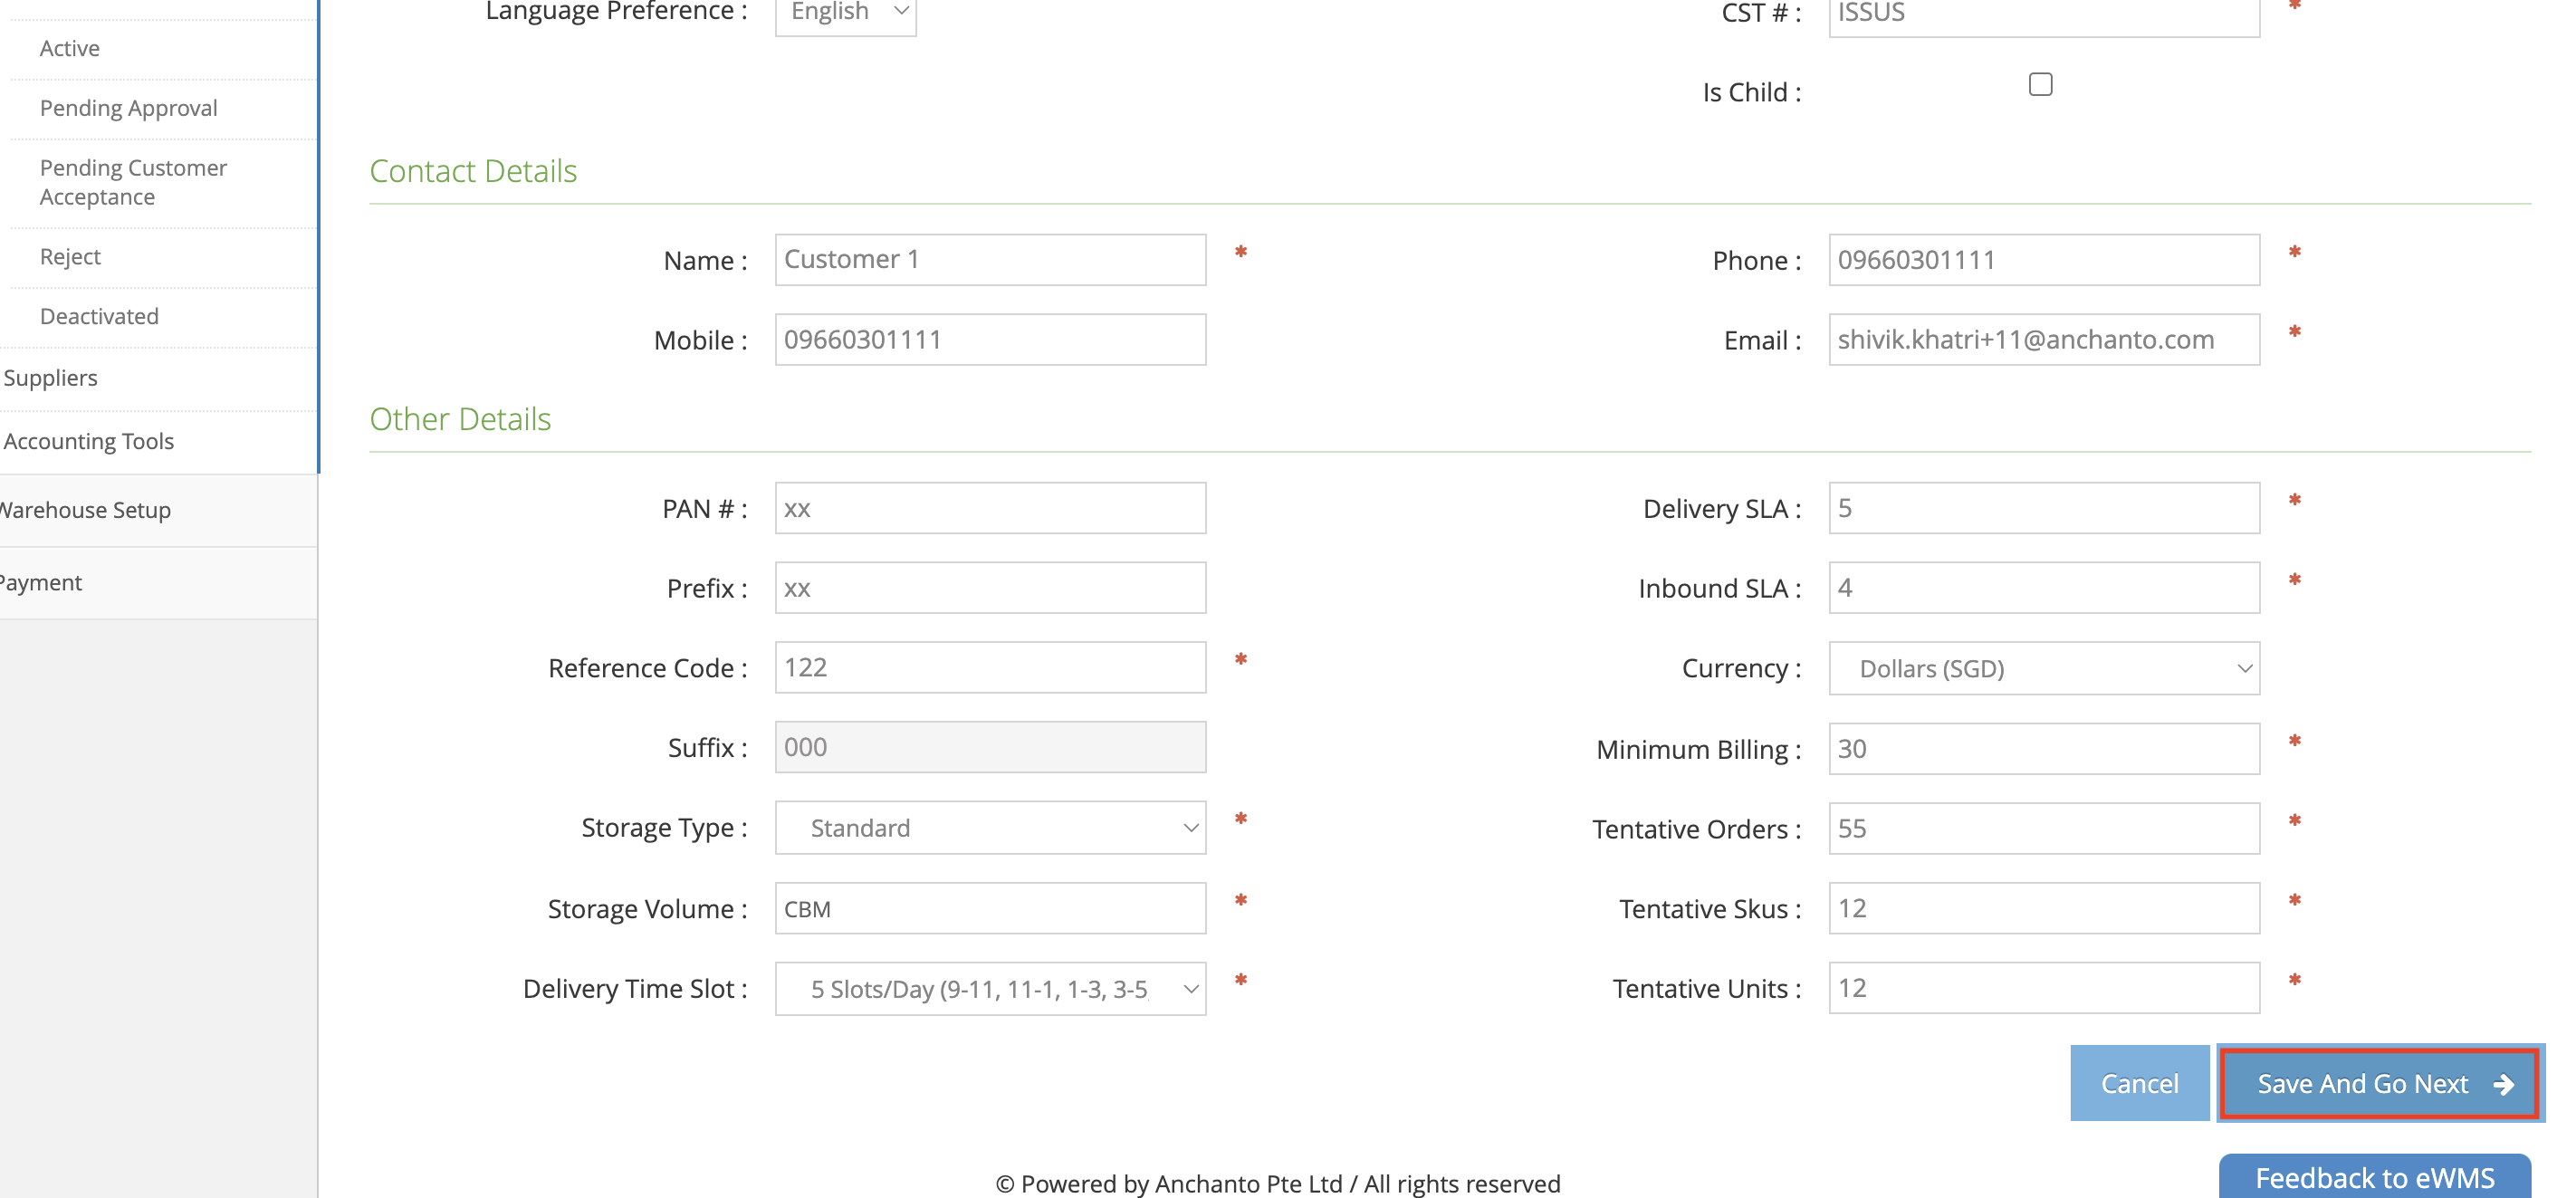Image resolution: width=2576 pixels, height=1198 pixels.
Task: Go to Pending Customer Acceptance
Action: (133, 182)
